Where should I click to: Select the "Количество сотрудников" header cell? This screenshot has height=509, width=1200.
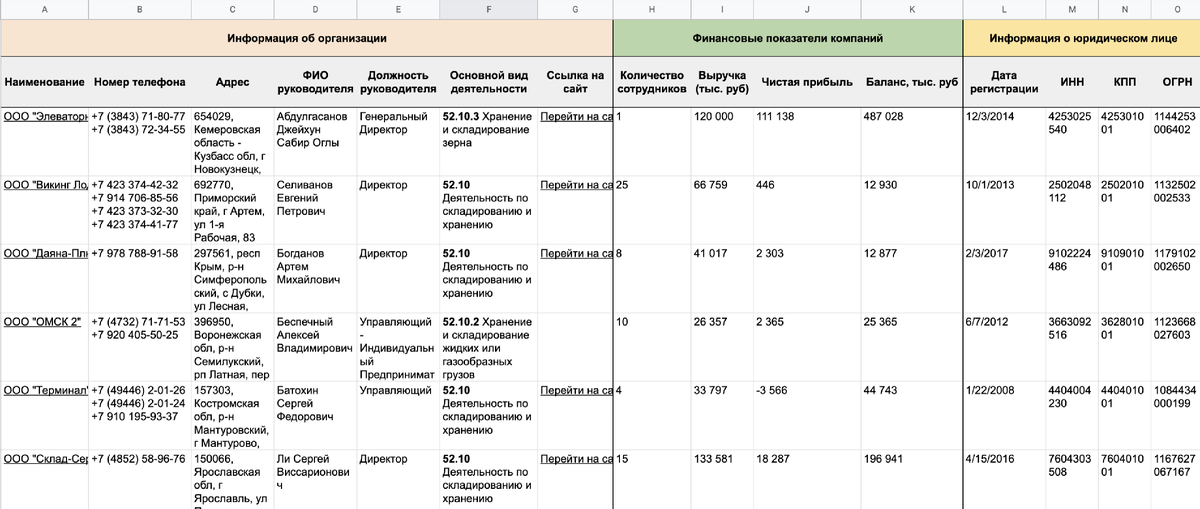tap(651, 81)
